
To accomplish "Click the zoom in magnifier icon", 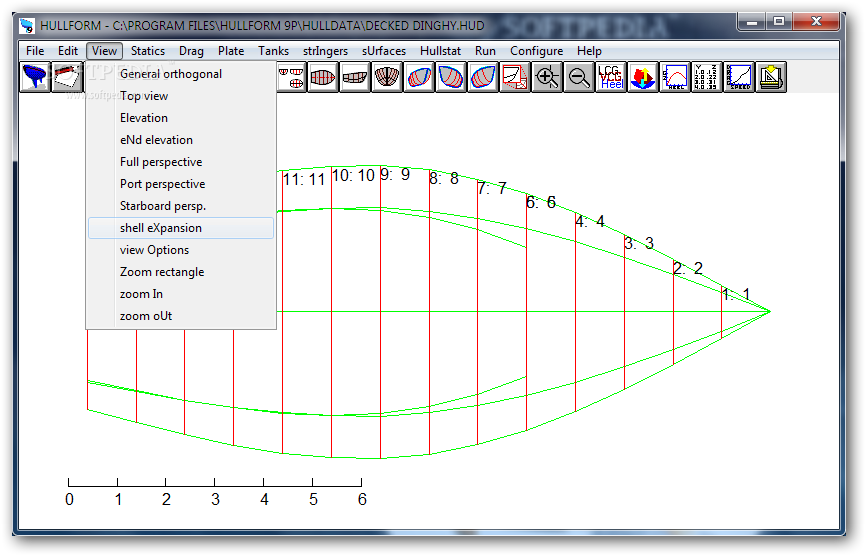I will 547,77.
